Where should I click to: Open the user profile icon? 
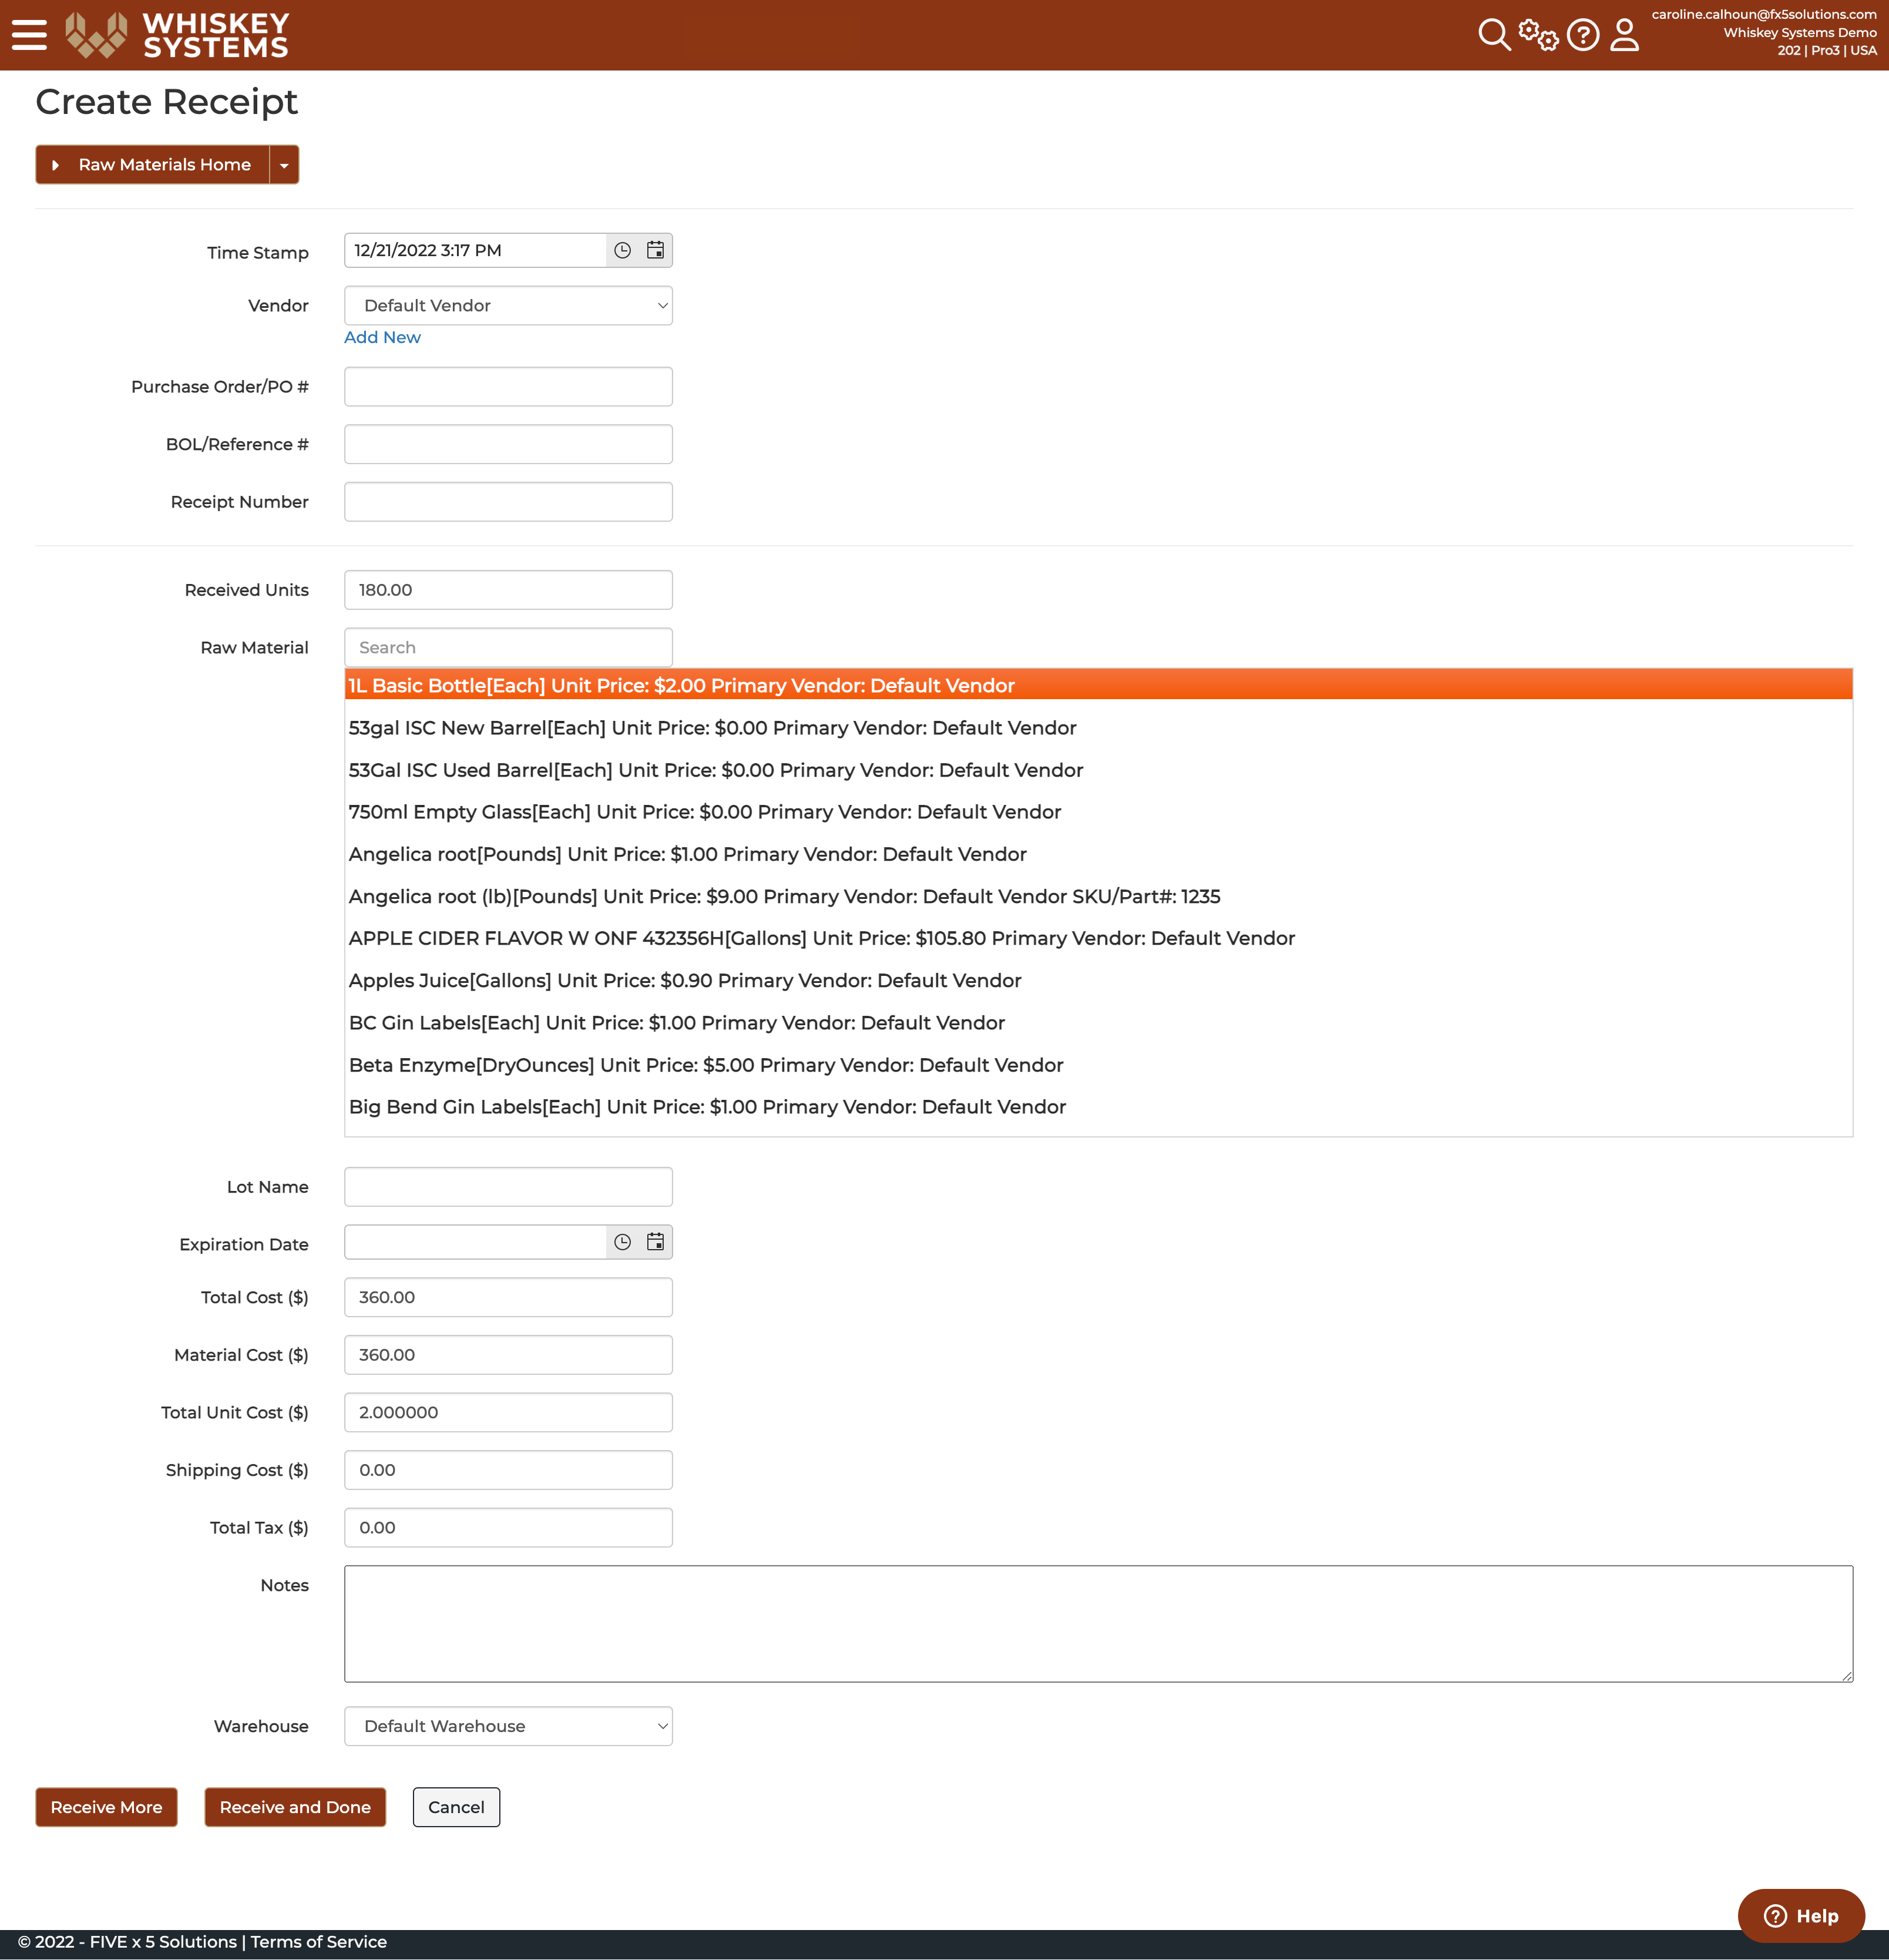point(1625,35)
